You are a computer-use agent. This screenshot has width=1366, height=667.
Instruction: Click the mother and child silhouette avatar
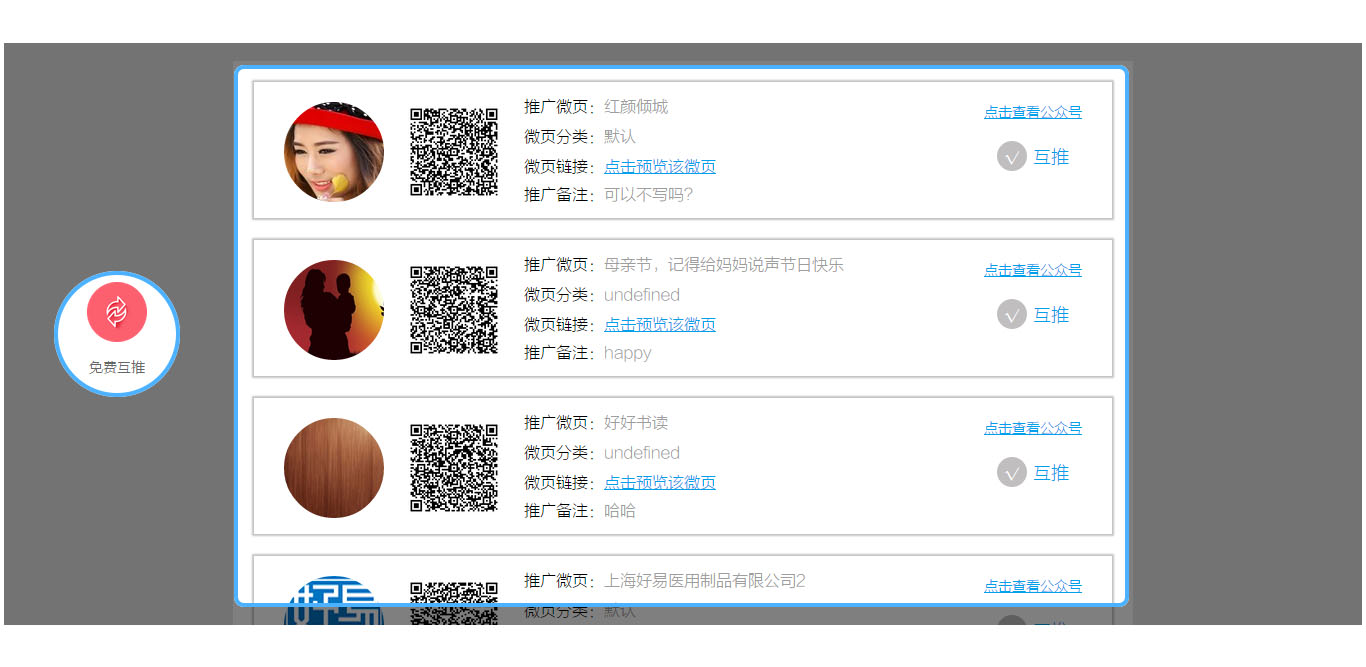[334, 310]
